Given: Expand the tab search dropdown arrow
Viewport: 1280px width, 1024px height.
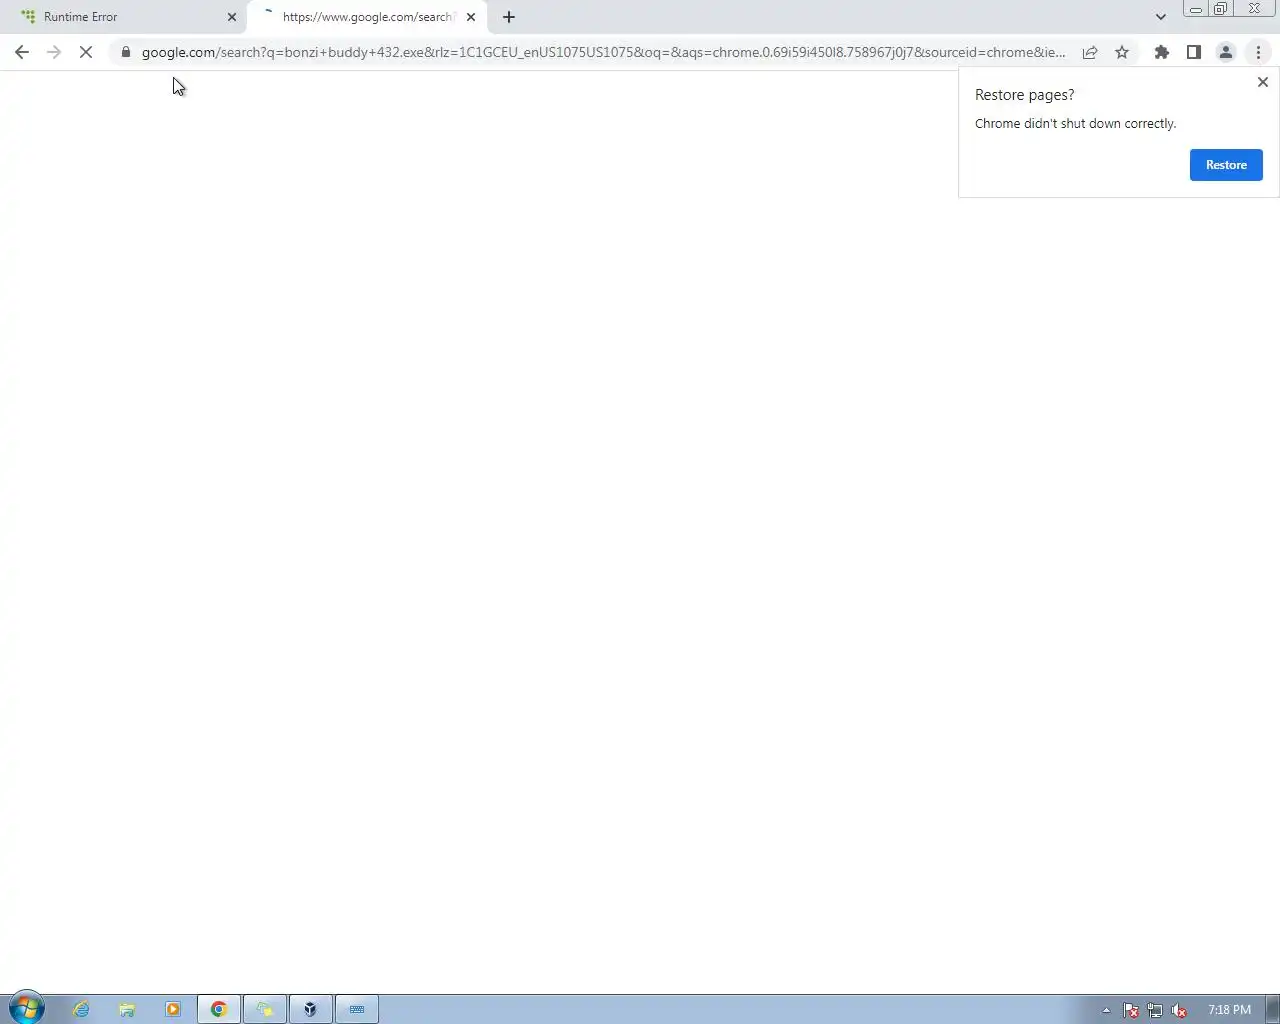Looking at the screenshot, I should tap(1160, 17).
